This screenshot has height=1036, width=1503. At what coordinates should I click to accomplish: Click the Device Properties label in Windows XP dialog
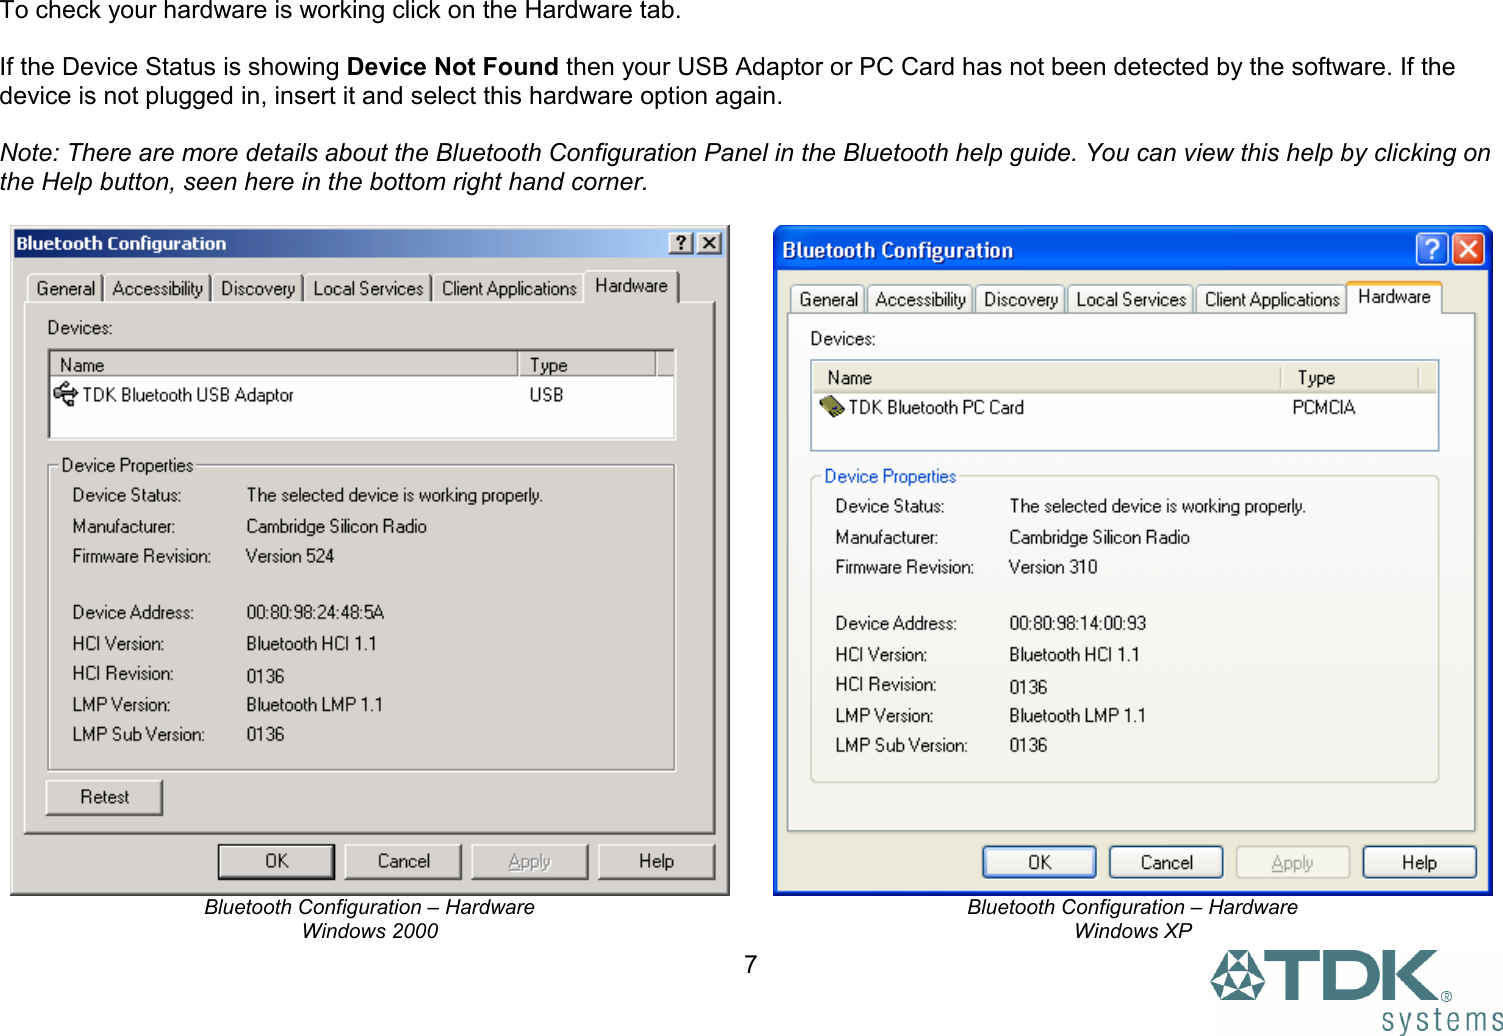pos(890,476)
